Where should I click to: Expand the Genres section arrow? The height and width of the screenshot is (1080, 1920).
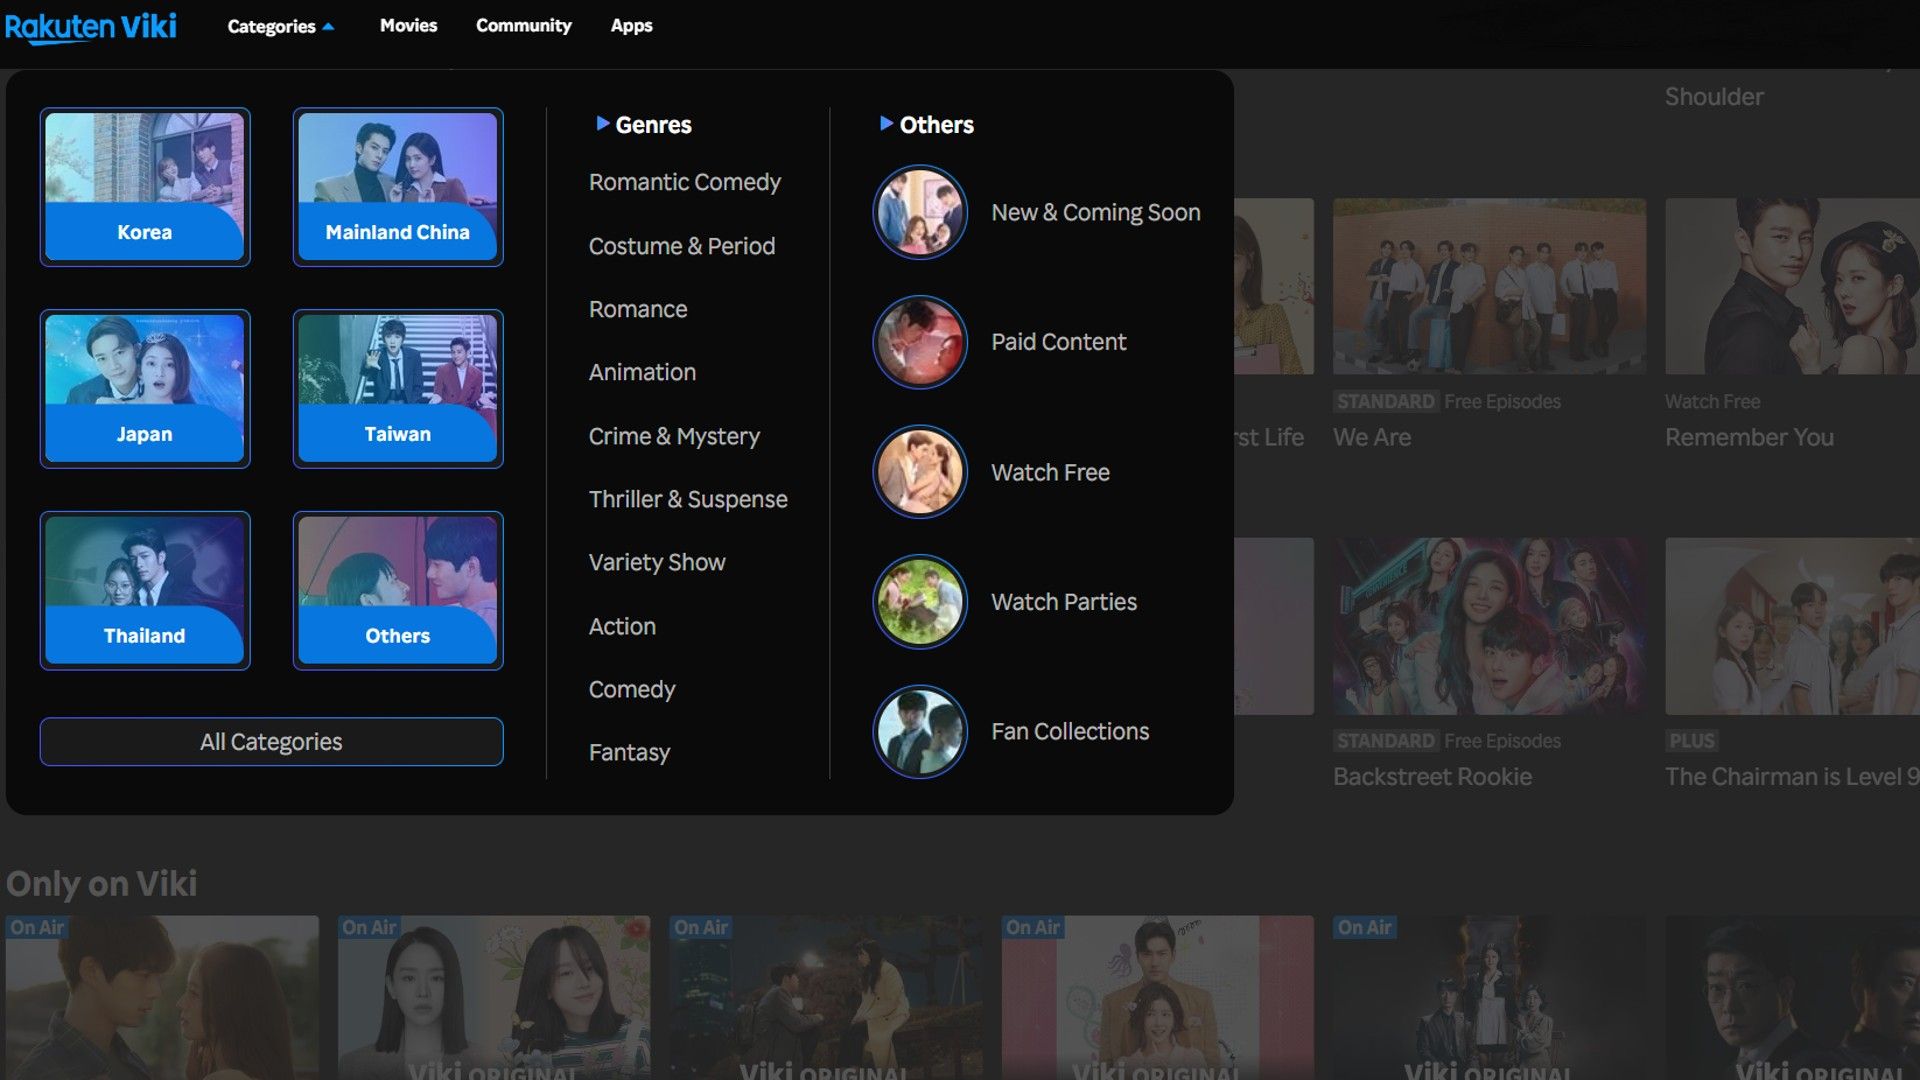pyautogui.click(x=597, y=125)
